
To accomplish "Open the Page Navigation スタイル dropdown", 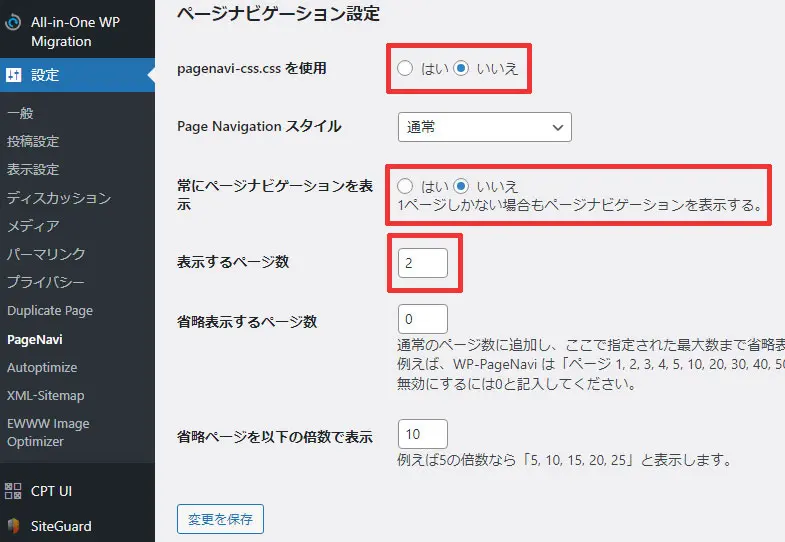I will click(x=485, y=127).
